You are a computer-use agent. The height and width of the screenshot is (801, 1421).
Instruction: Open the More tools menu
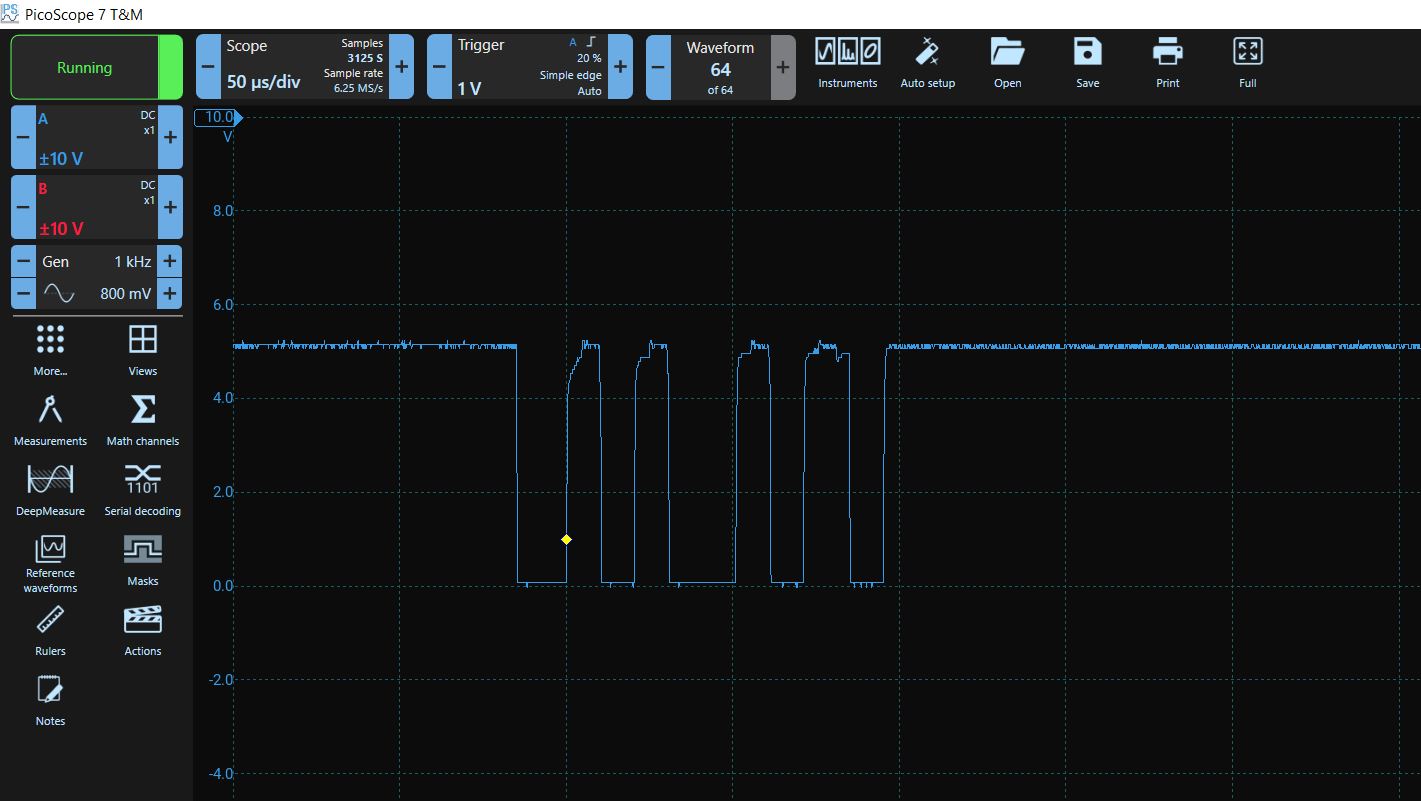coord(50,350)
